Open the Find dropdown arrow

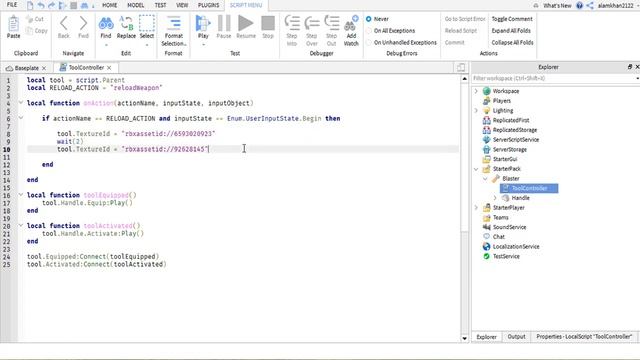(106, 44)
